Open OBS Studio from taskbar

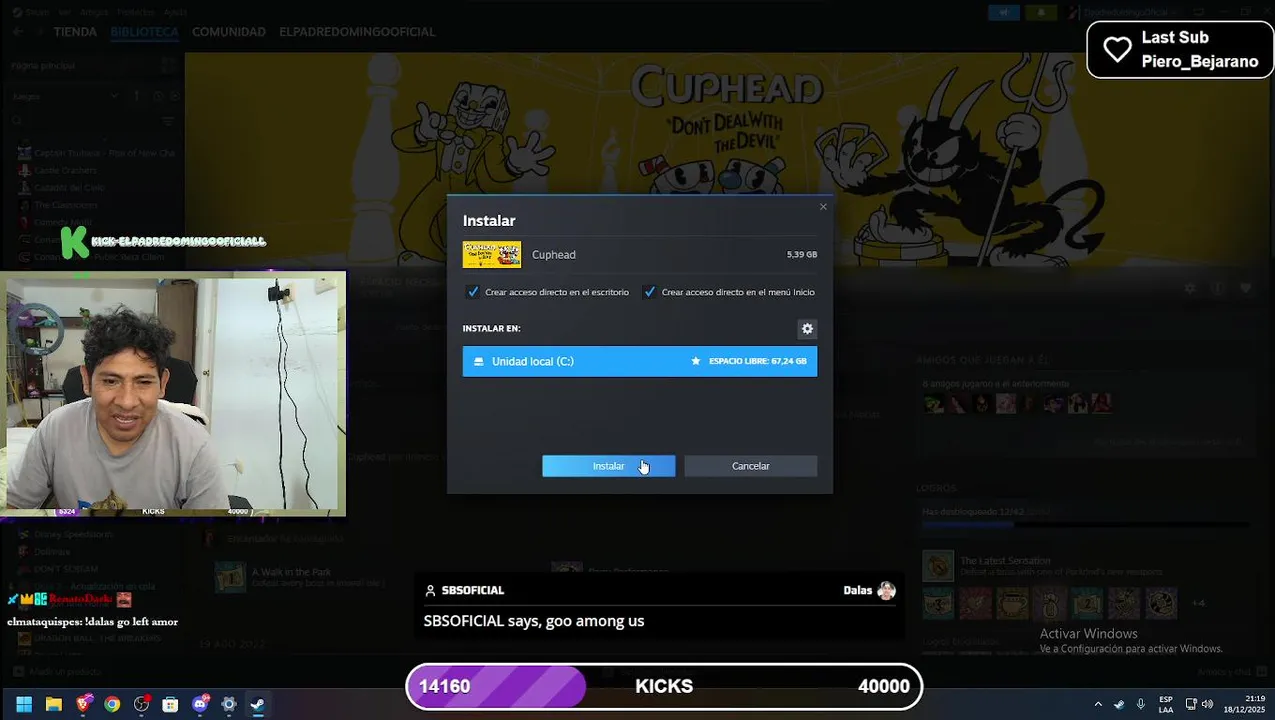click(141, 704)
